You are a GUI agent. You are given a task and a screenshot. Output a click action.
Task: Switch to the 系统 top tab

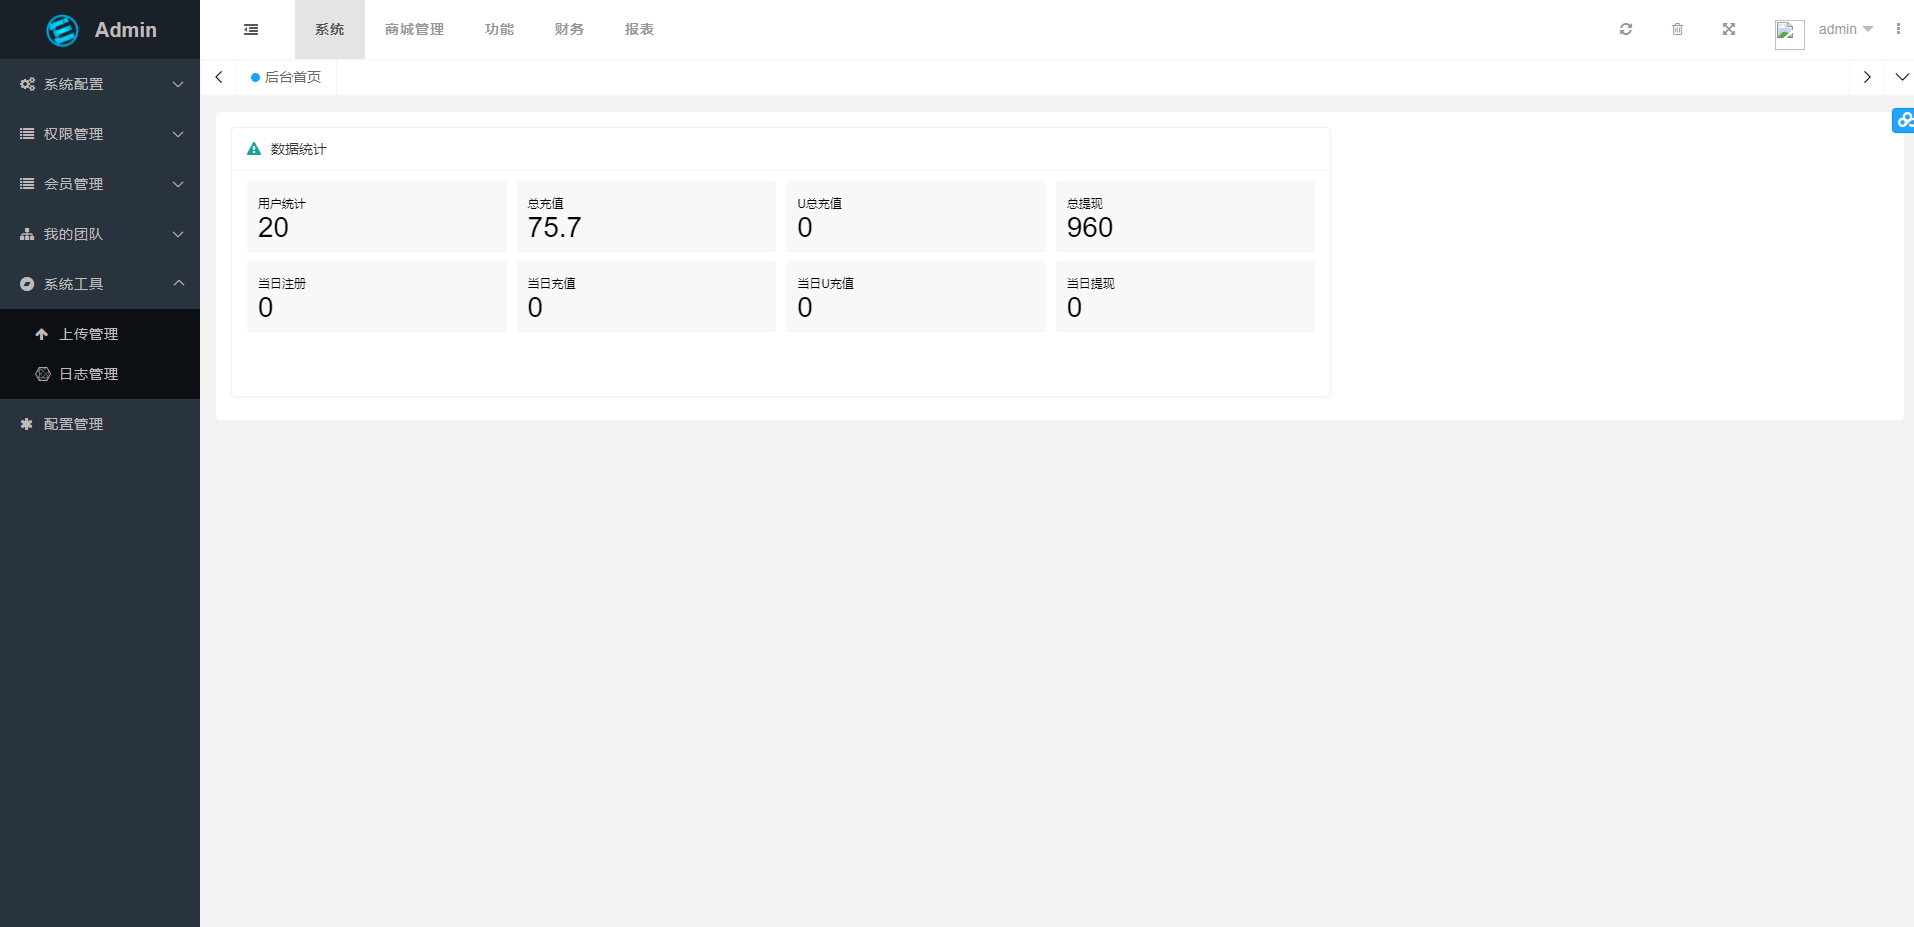(x=330, y=29)
